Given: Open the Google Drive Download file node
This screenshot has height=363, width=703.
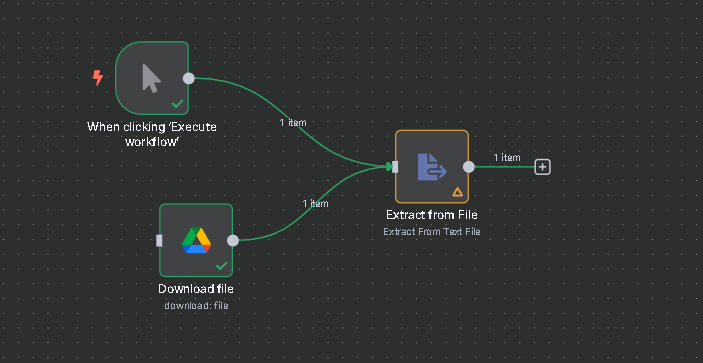Looking at the screenshot, I should 196,240.
